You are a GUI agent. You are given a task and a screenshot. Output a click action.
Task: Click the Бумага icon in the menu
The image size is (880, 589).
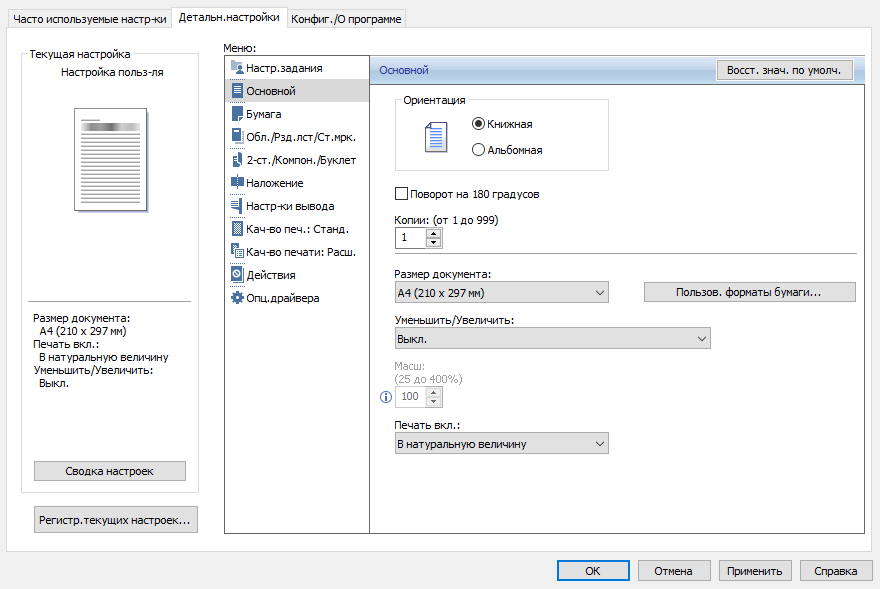click(x=237, y=114)
